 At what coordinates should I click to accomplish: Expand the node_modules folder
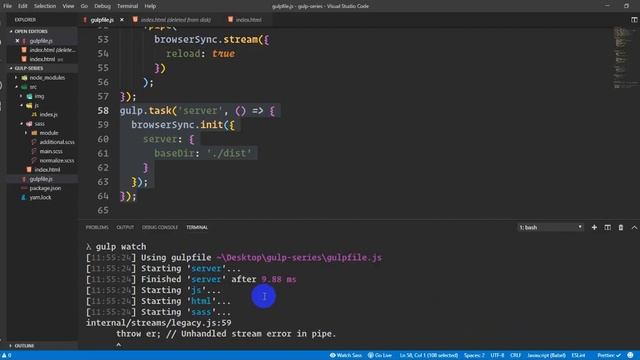point(47,78)
